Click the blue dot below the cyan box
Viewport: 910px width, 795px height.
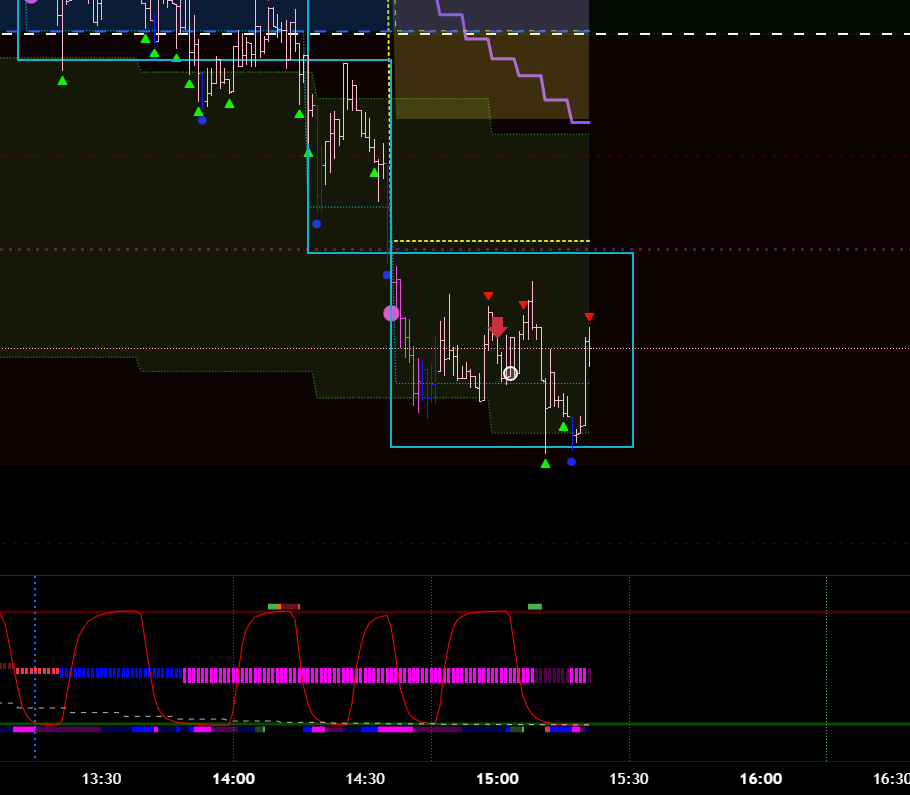pyautogui.click(x=571, y=462)
